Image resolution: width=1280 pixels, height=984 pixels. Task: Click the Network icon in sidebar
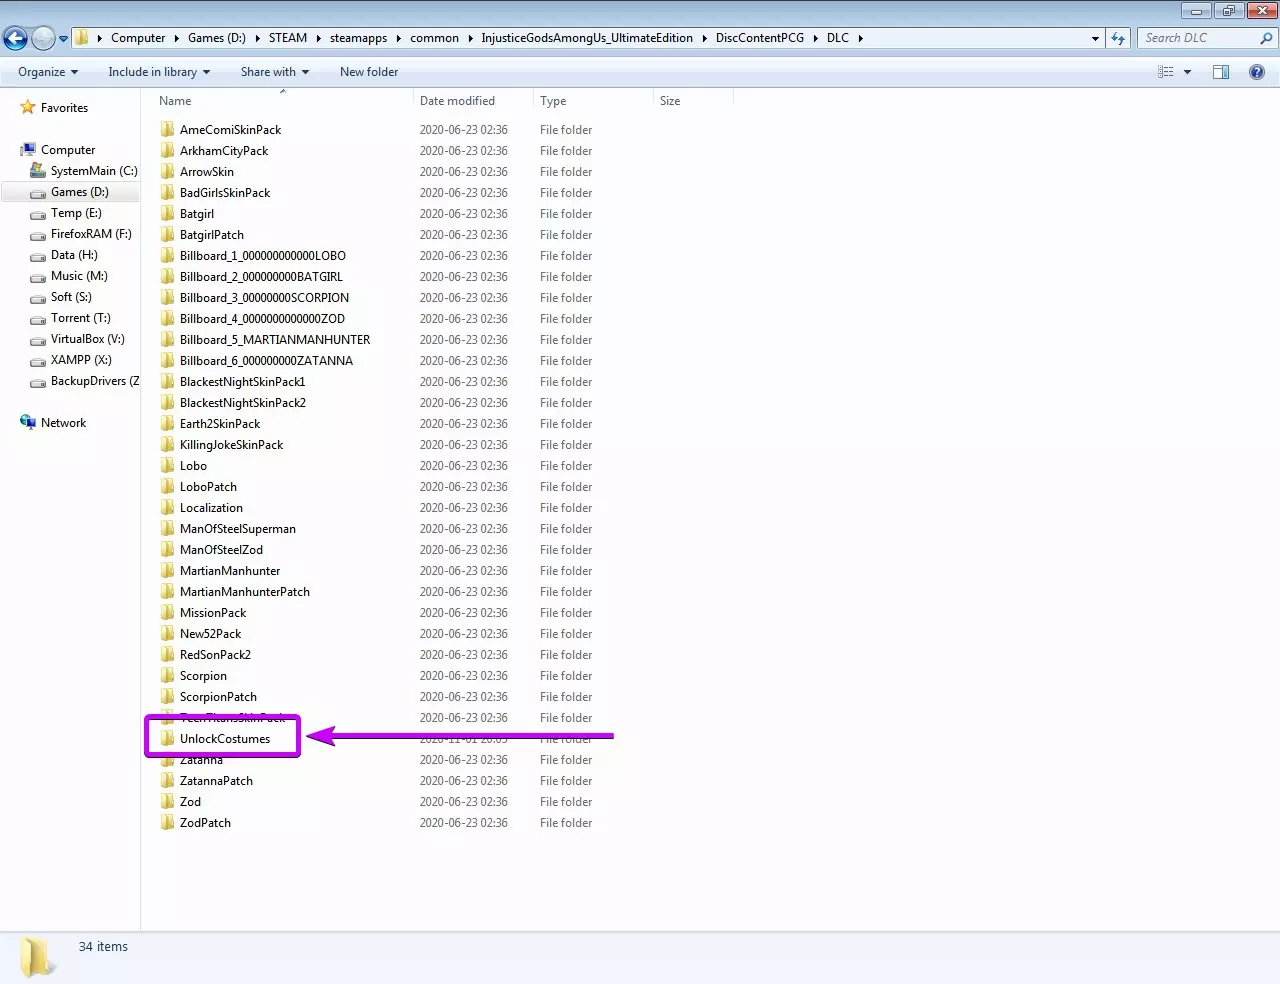(28, 423)
